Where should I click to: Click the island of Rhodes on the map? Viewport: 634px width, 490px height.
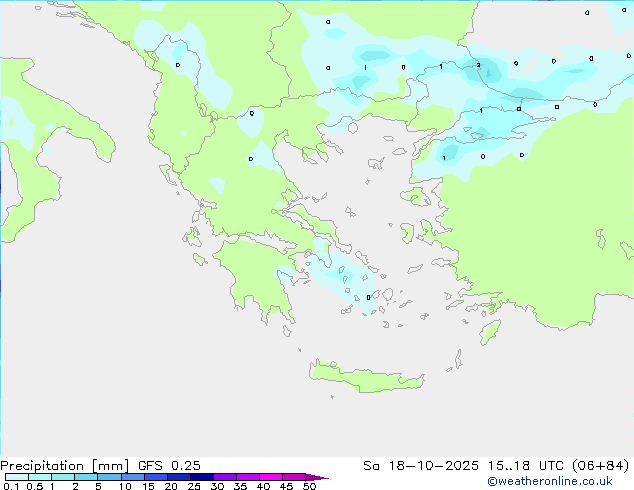490,332
